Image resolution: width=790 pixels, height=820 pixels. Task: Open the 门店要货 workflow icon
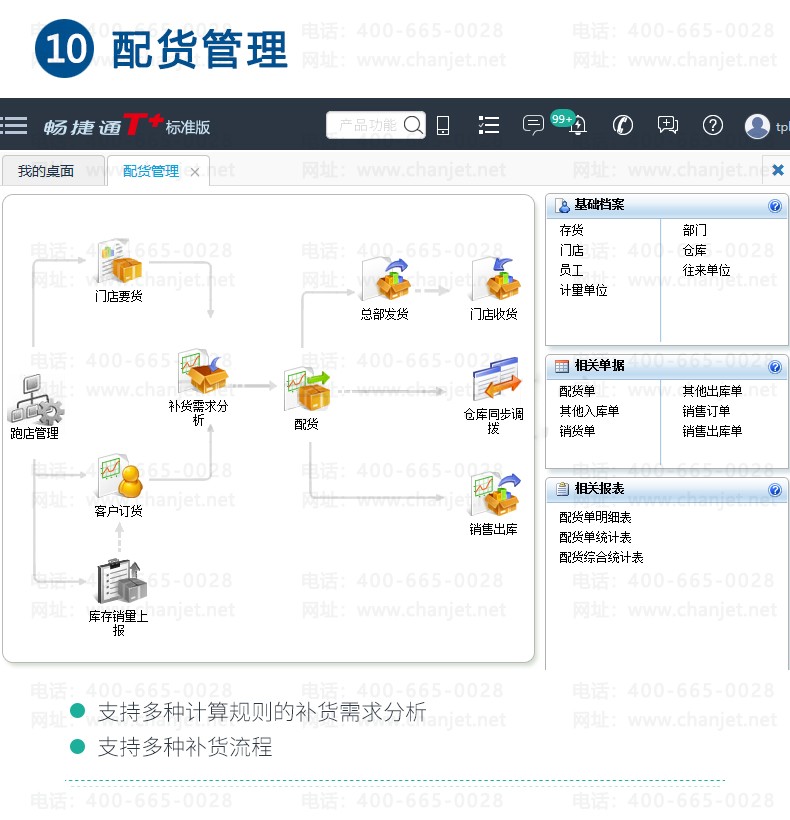tap(119, 261)
